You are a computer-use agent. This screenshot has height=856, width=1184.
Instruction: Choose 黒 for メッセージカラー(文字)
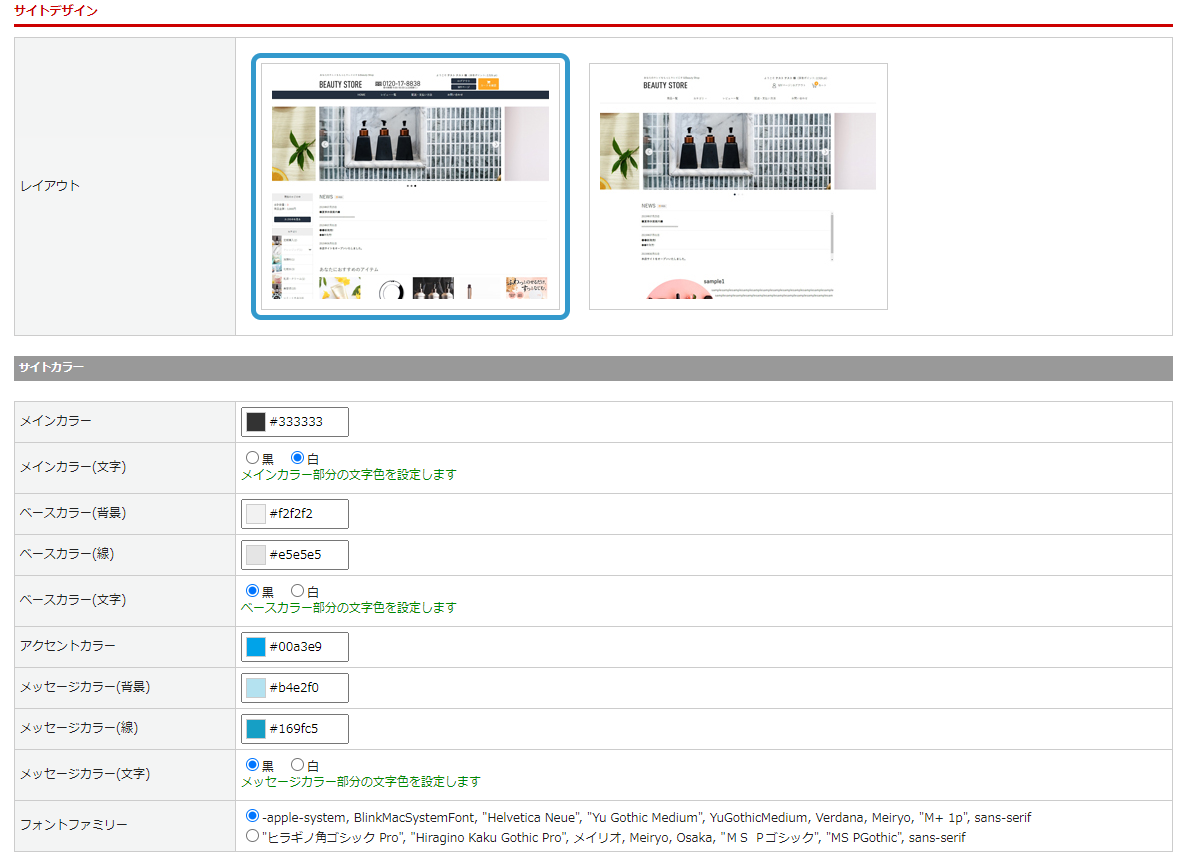tap(252, 765)
